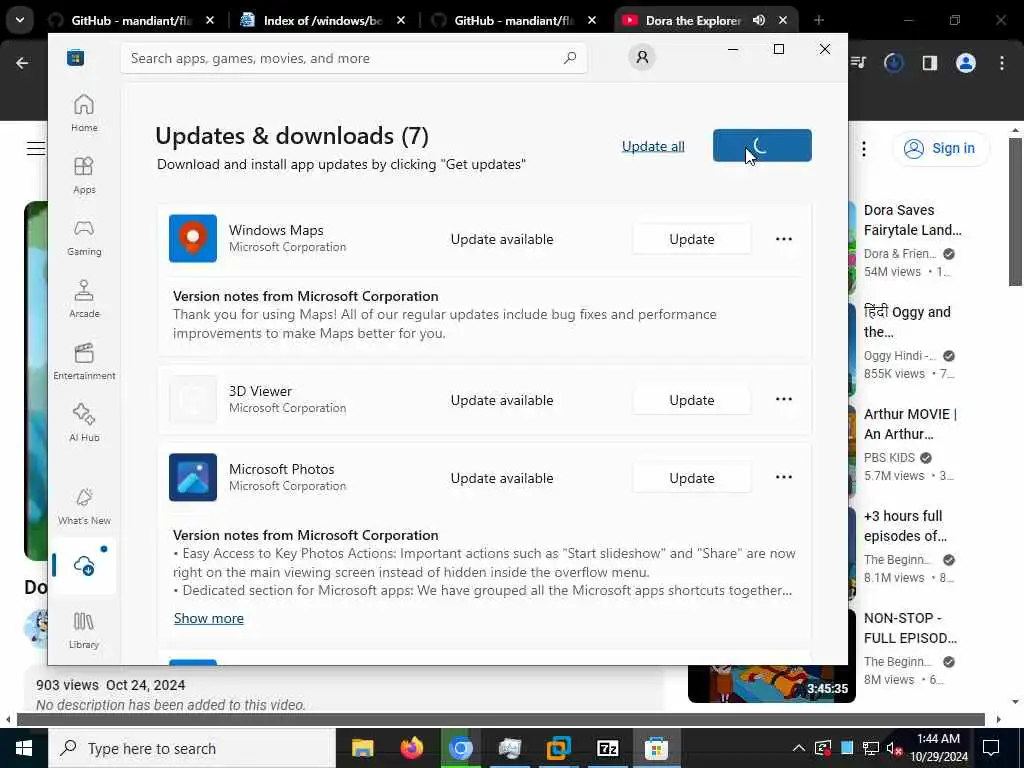Open NON-STOP FULL EPISODES video title

[910, 628]
